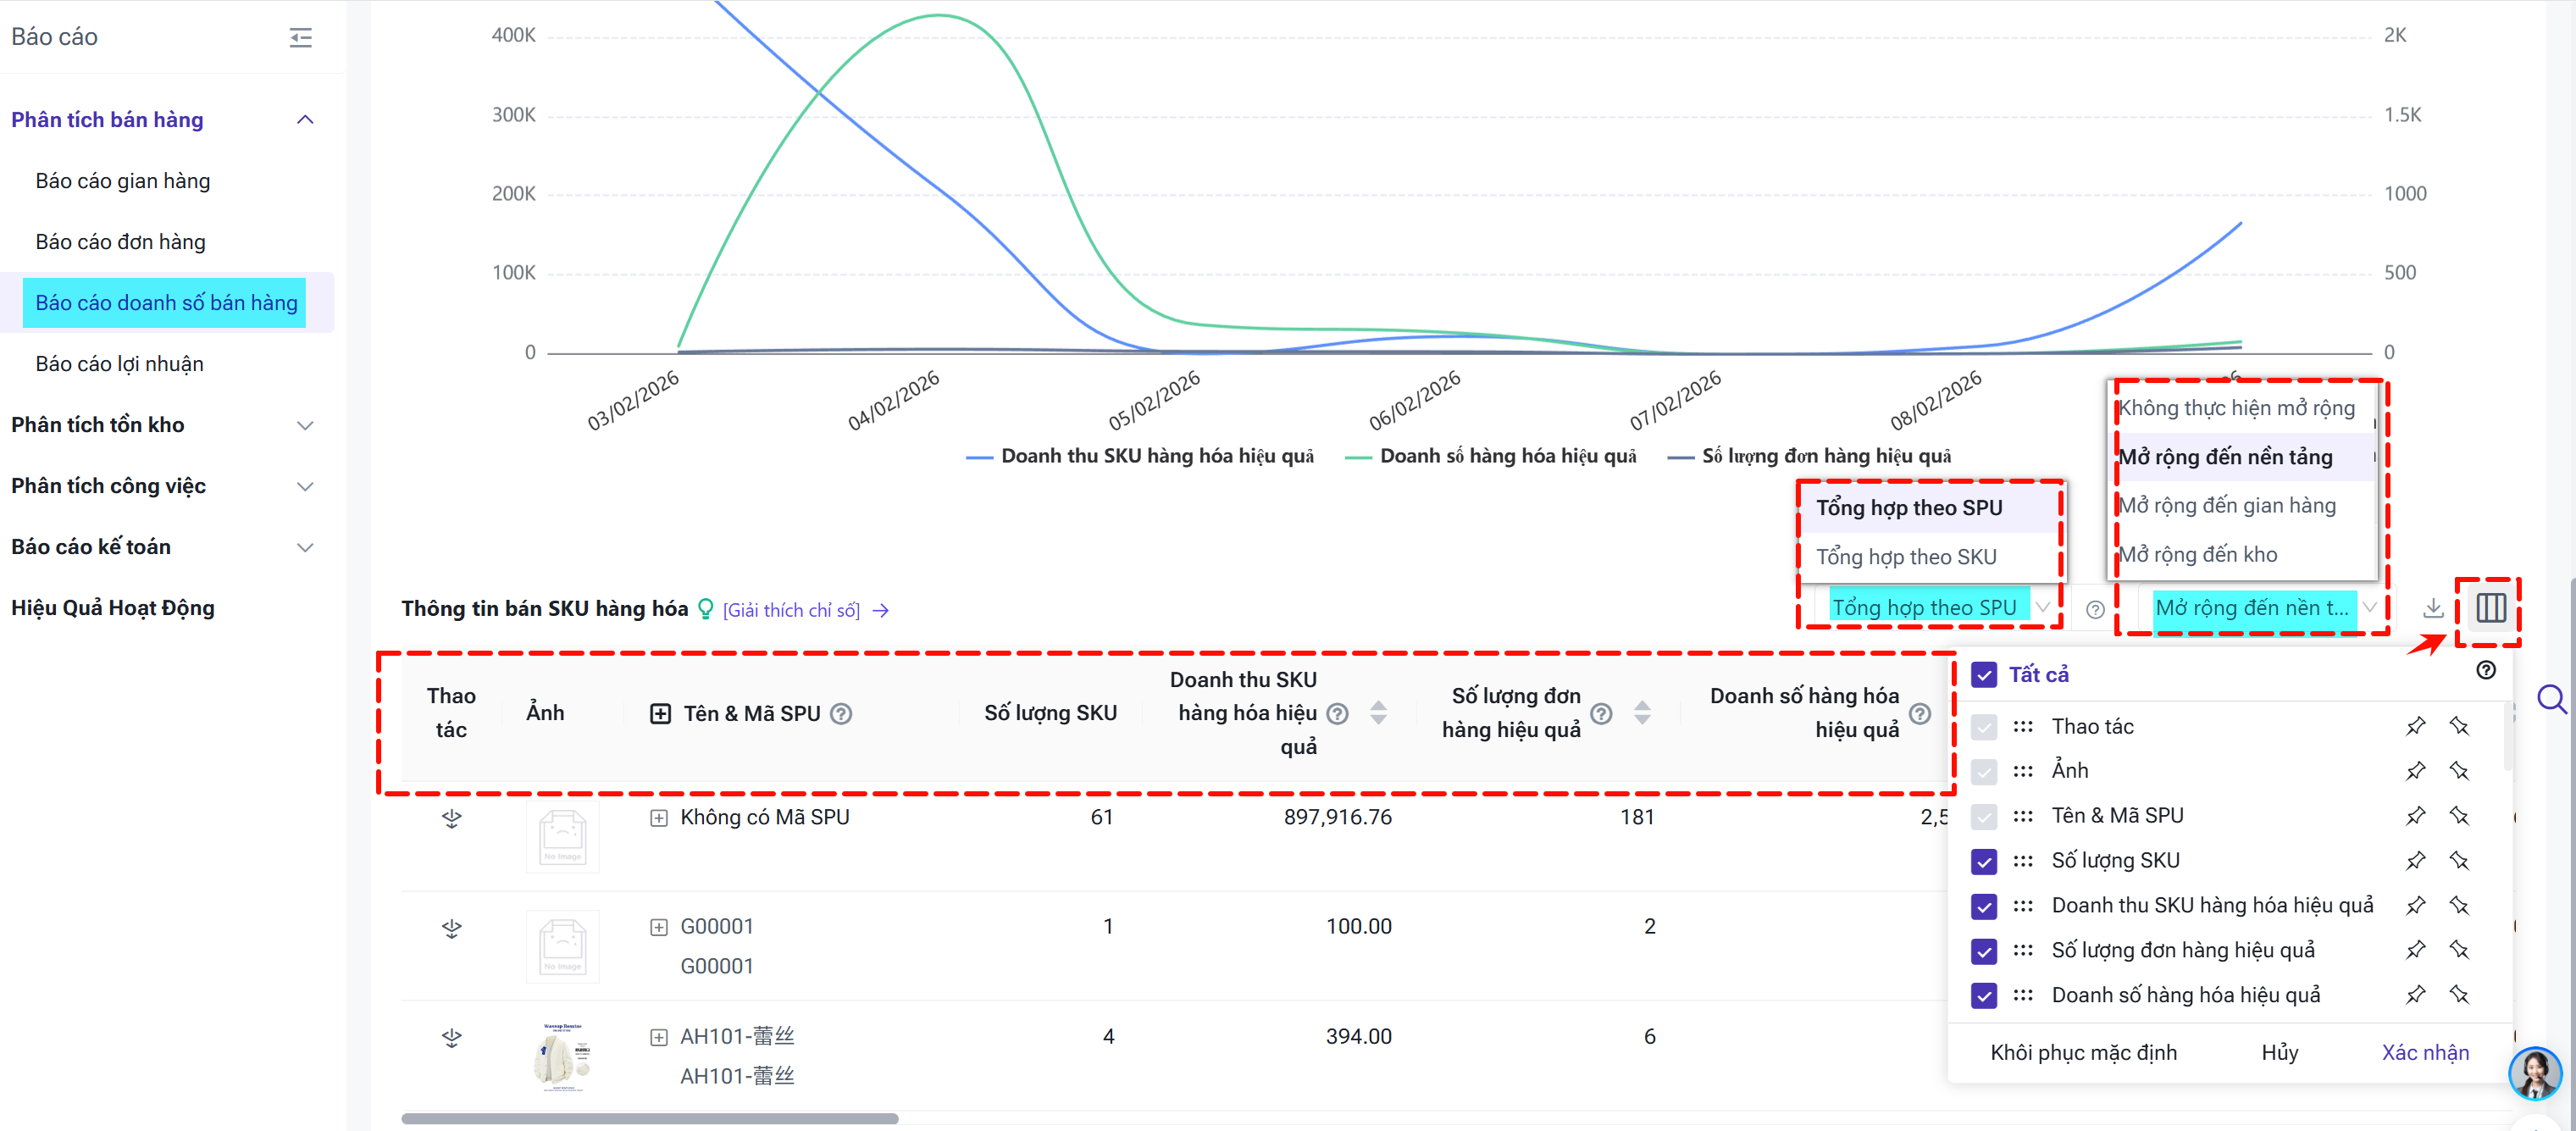Pin the Số lượng SKU column
Image resolution: width=2576 pixels, height=1131 pixels.
2415,860
